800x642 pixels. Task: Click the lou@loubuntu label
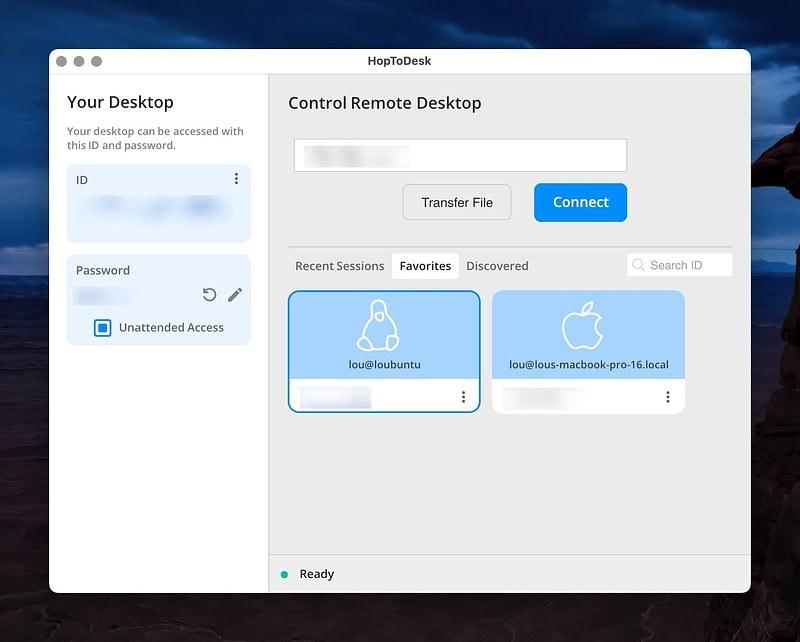coord(384,364)
